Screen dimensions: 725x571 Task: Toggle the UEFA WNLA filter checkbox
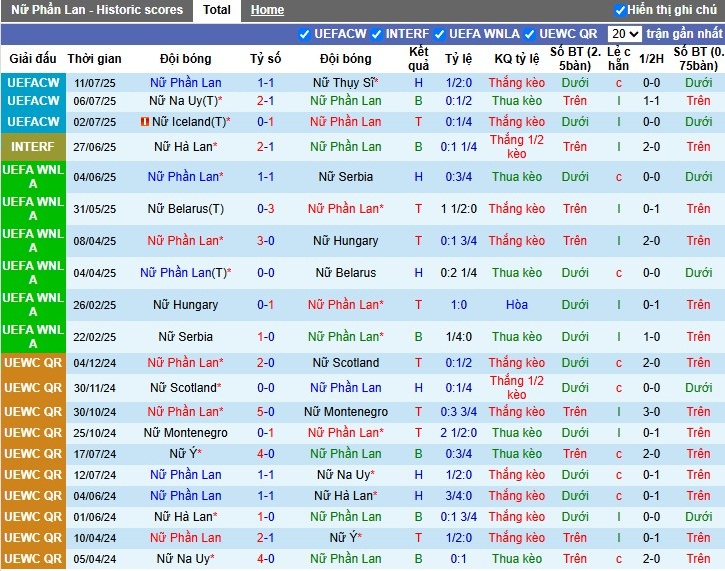pyautogui.click(x=440, y=34)
